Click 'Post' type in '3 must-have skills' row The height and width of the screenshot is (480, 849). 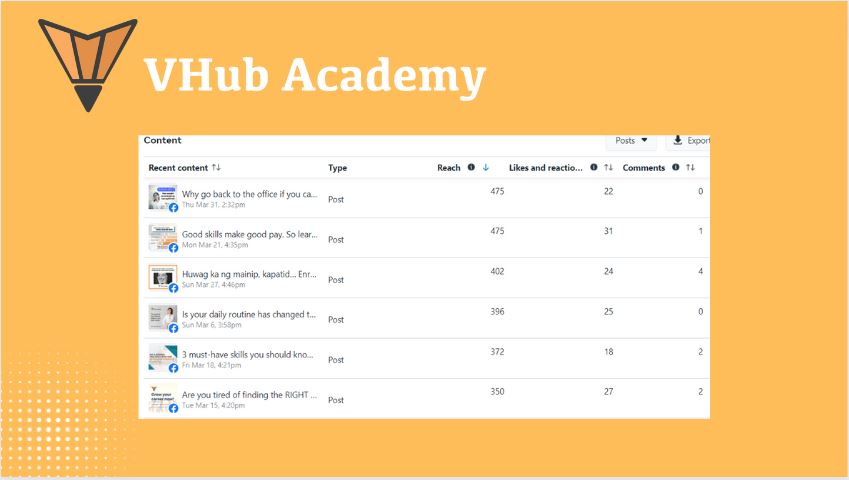336,360
